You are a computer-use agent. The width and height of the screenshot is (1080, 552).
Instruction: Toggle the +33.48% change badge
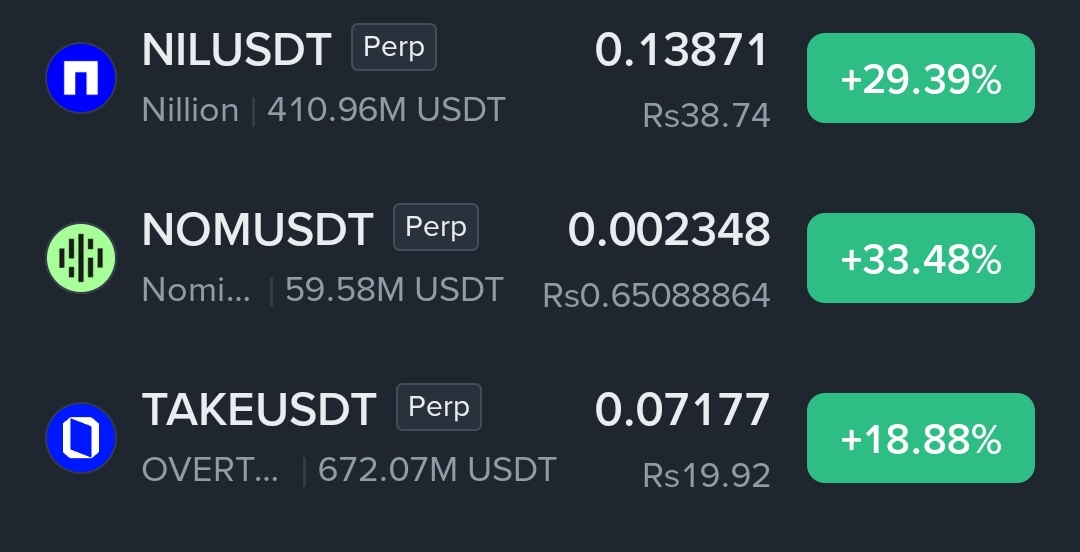(x=921, y=258)
